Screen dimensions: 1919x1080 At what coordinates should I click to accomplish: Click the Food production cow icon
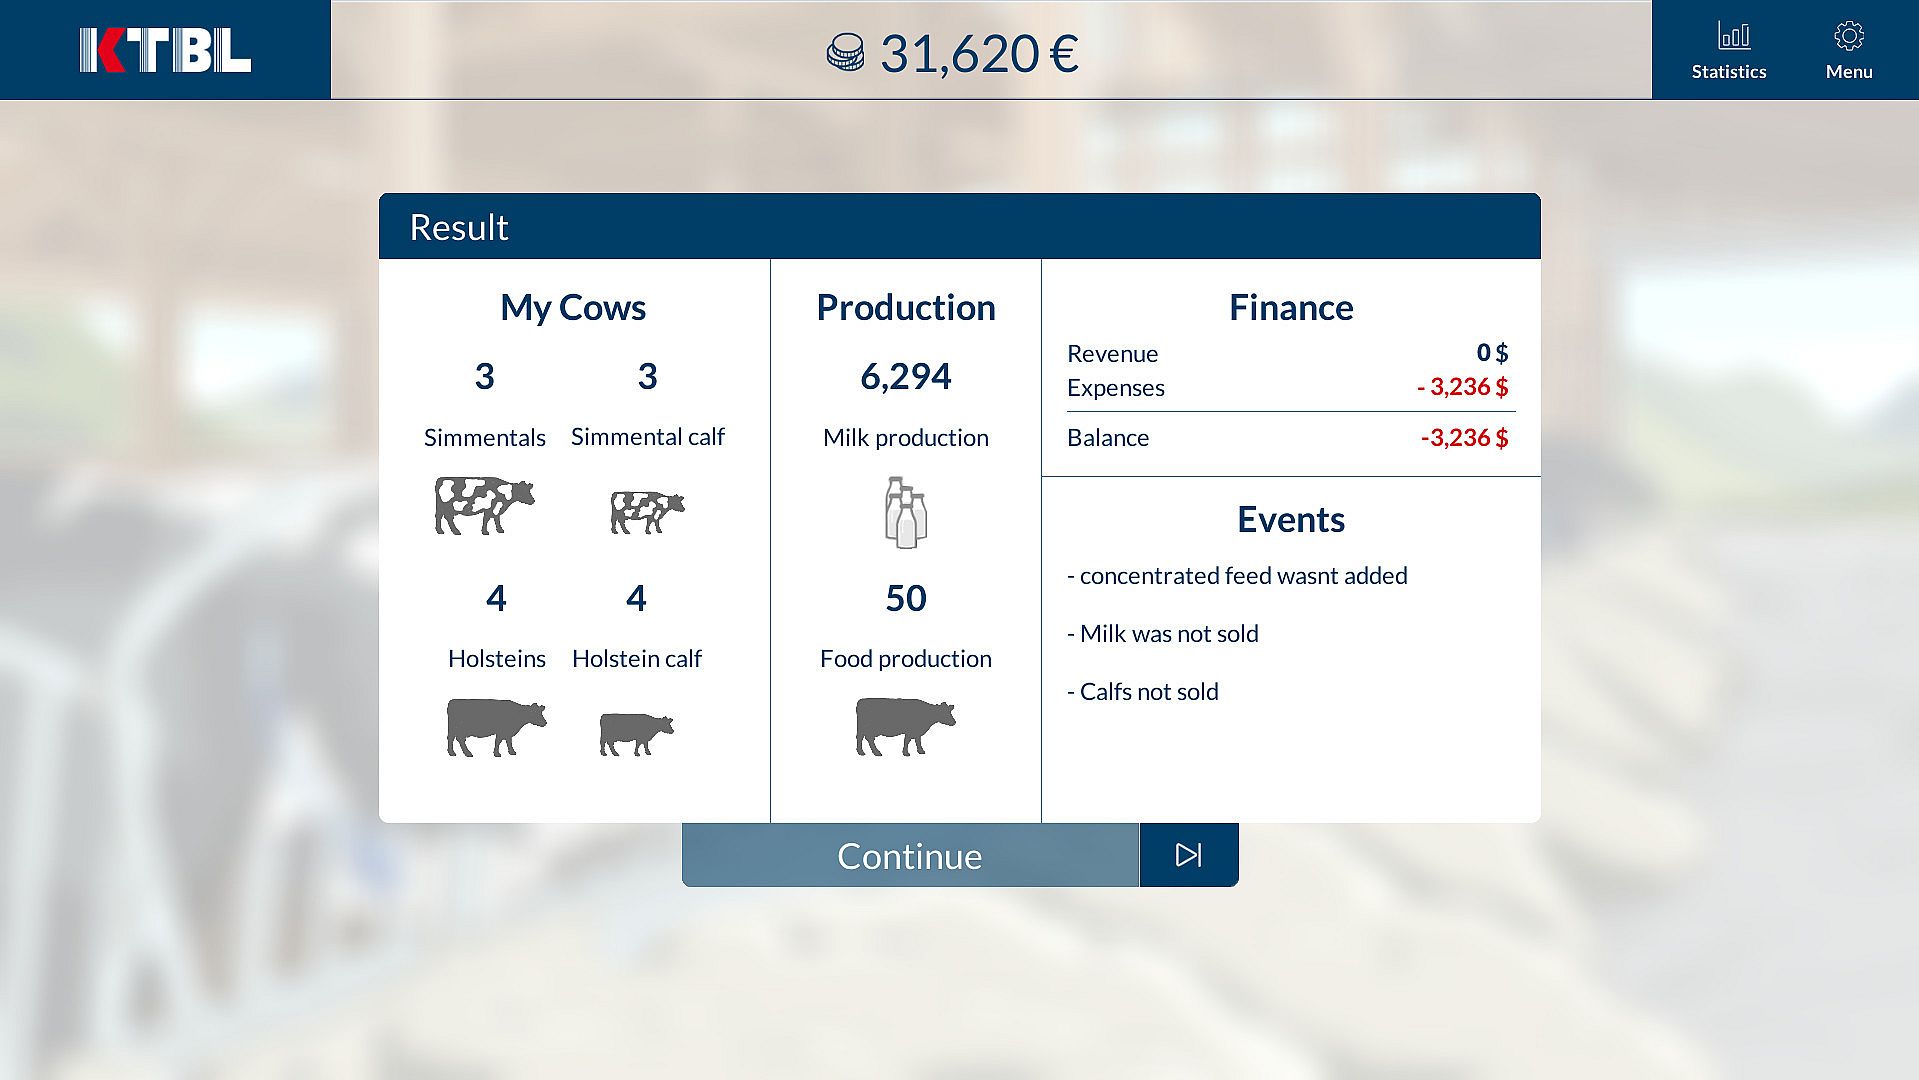pyautogui.click(x=905, y=726)
